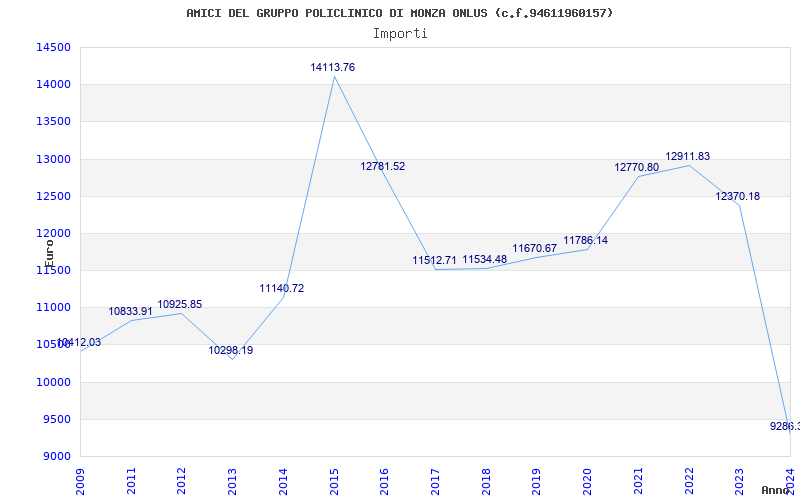The width and height of the screenshot is (800, 500).
Task: Click the x-axis year 2019
Action: [x=537, y=482]
